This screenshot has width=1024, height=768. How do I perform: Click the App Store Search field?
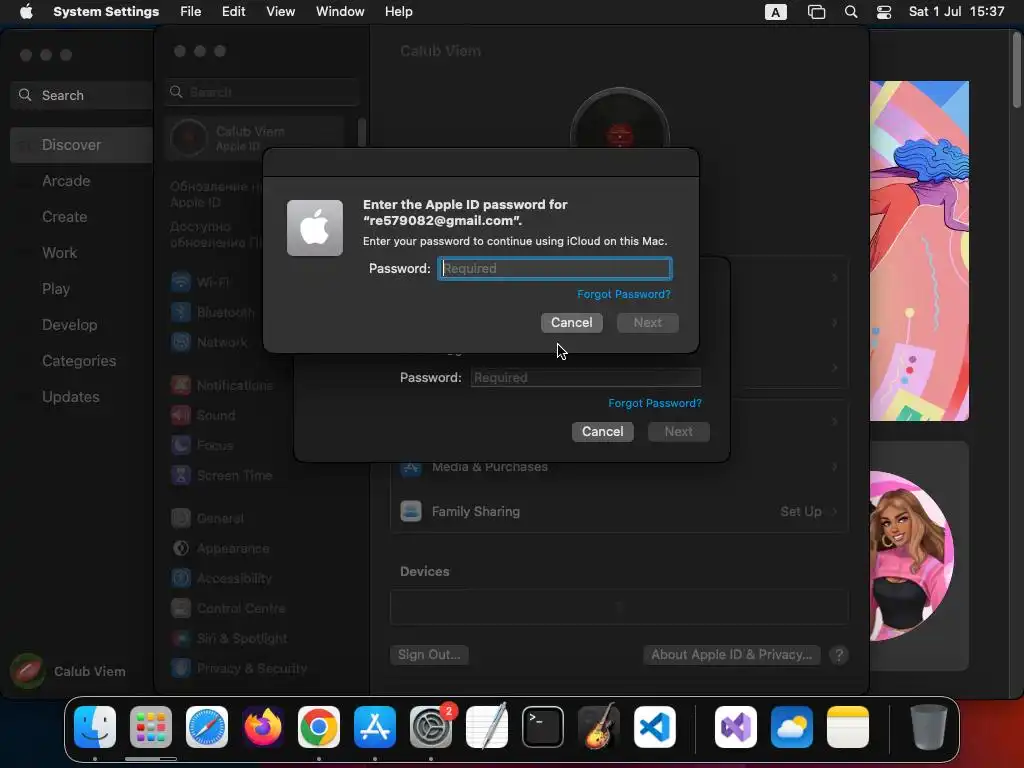(82, 95)
